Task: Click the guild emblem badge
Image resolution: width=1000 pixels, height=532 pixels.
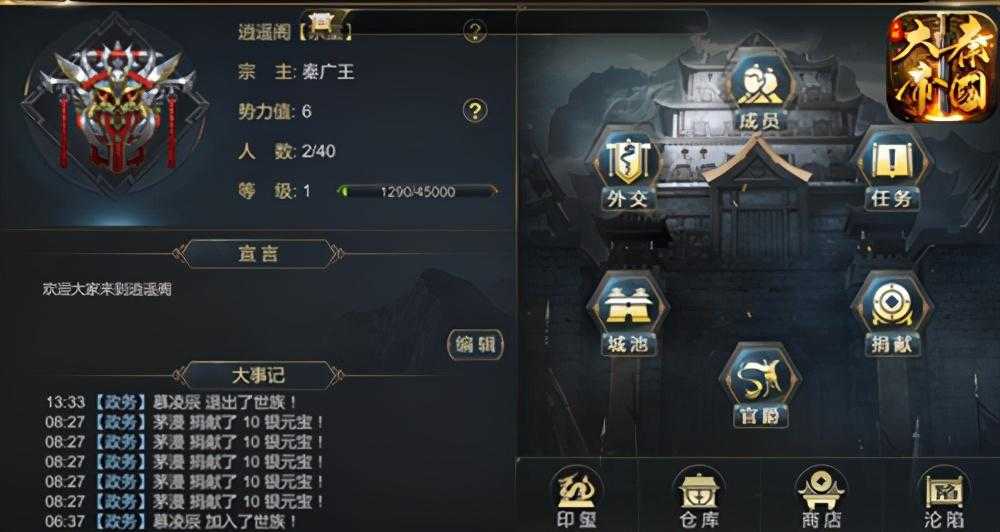Action: 116,105
